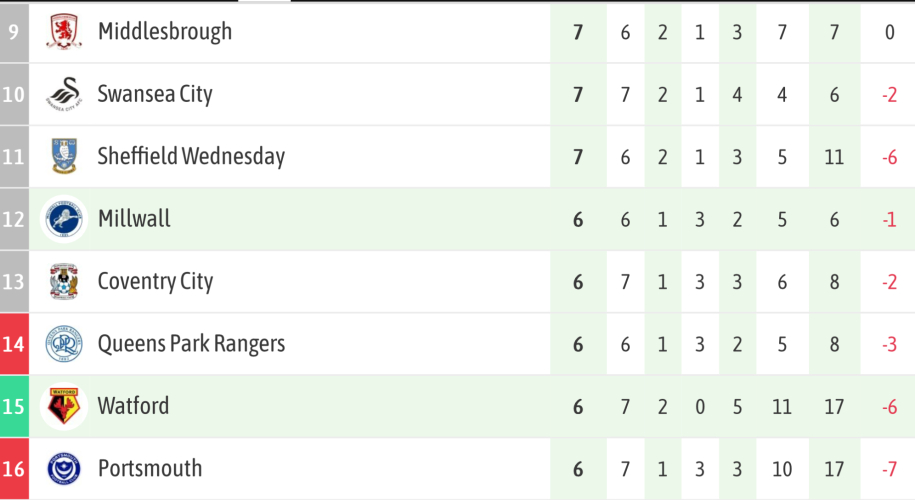Open the Portsmouth team link
The height and width of the screenshot is (500, 915).
150,468
